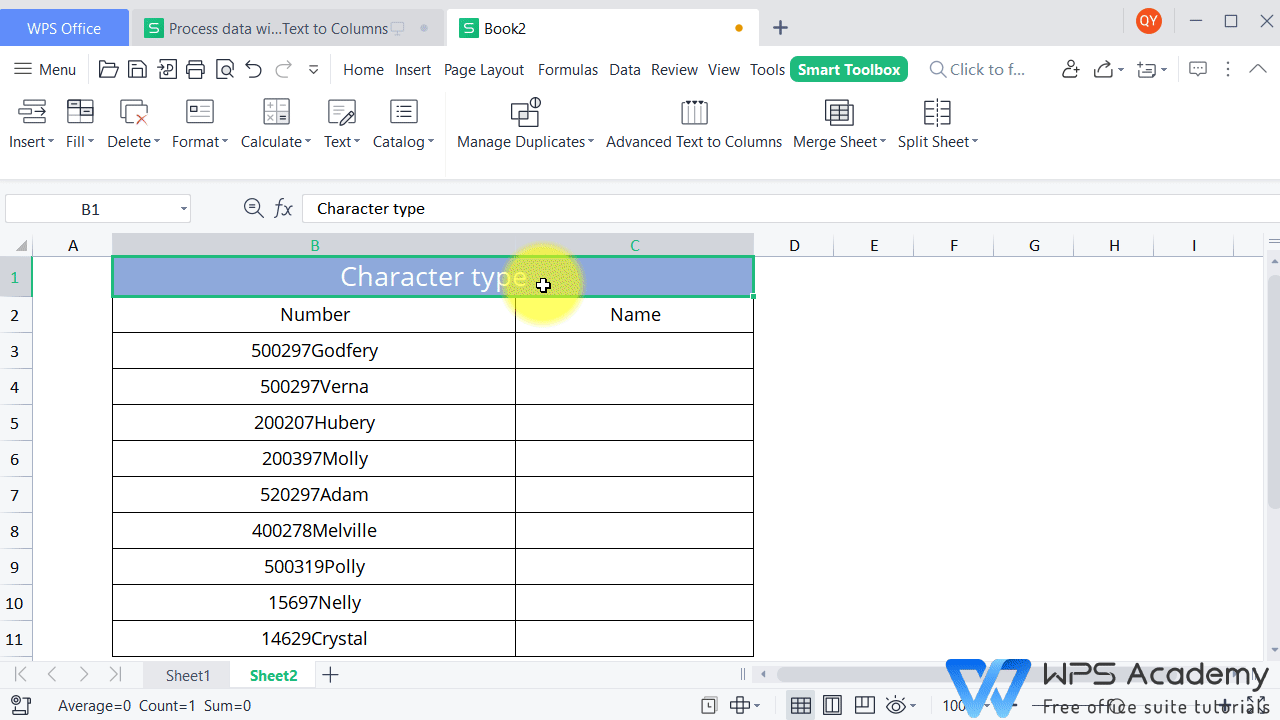Click the Catalog icon
The image size is (1280, 720).
point(404,111)
